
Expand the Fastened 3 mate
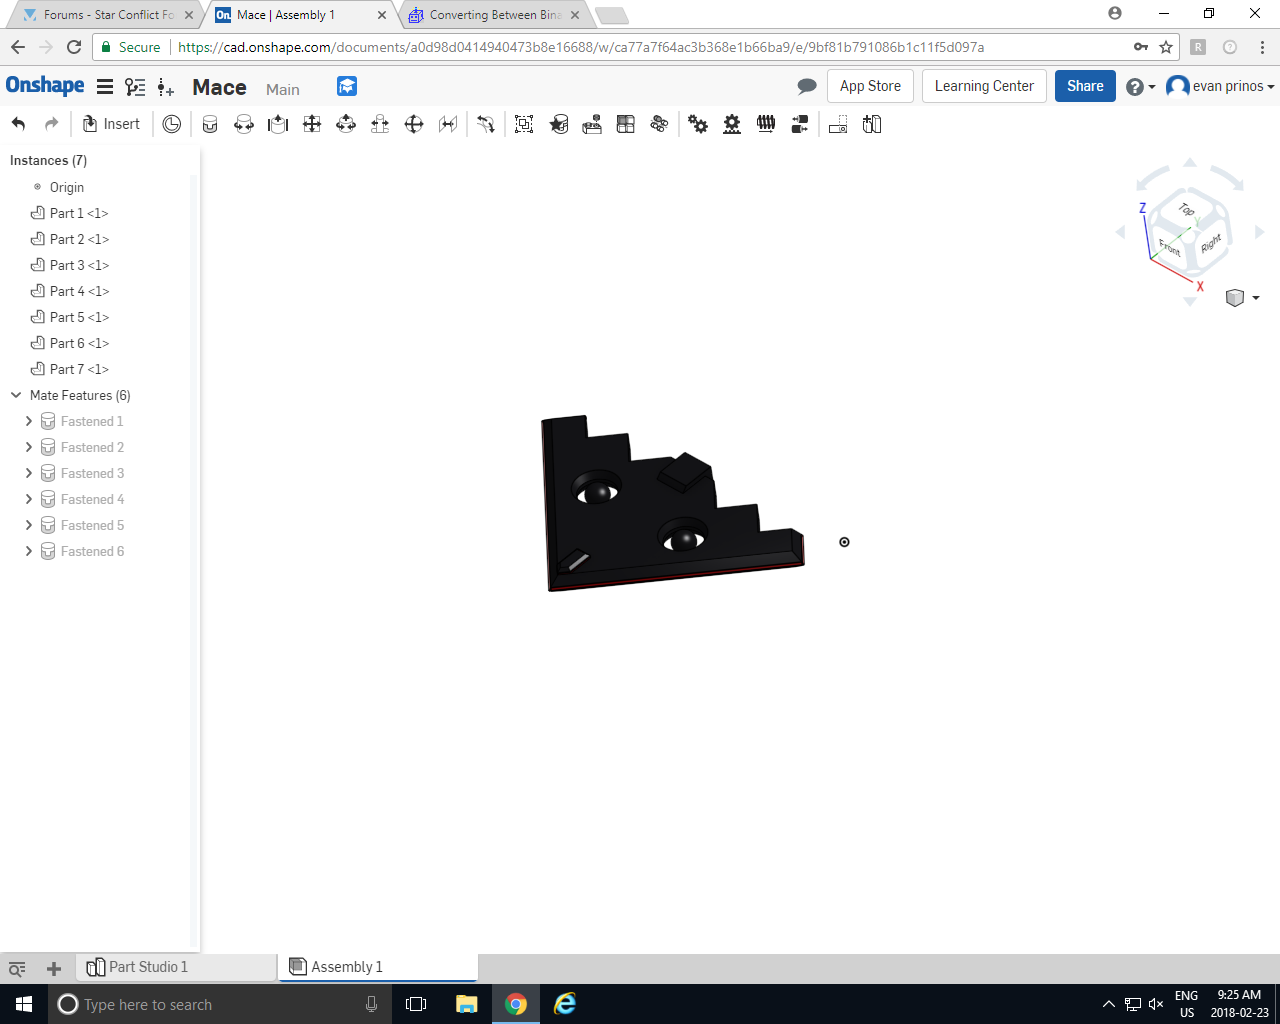click(x=29, y=473)
